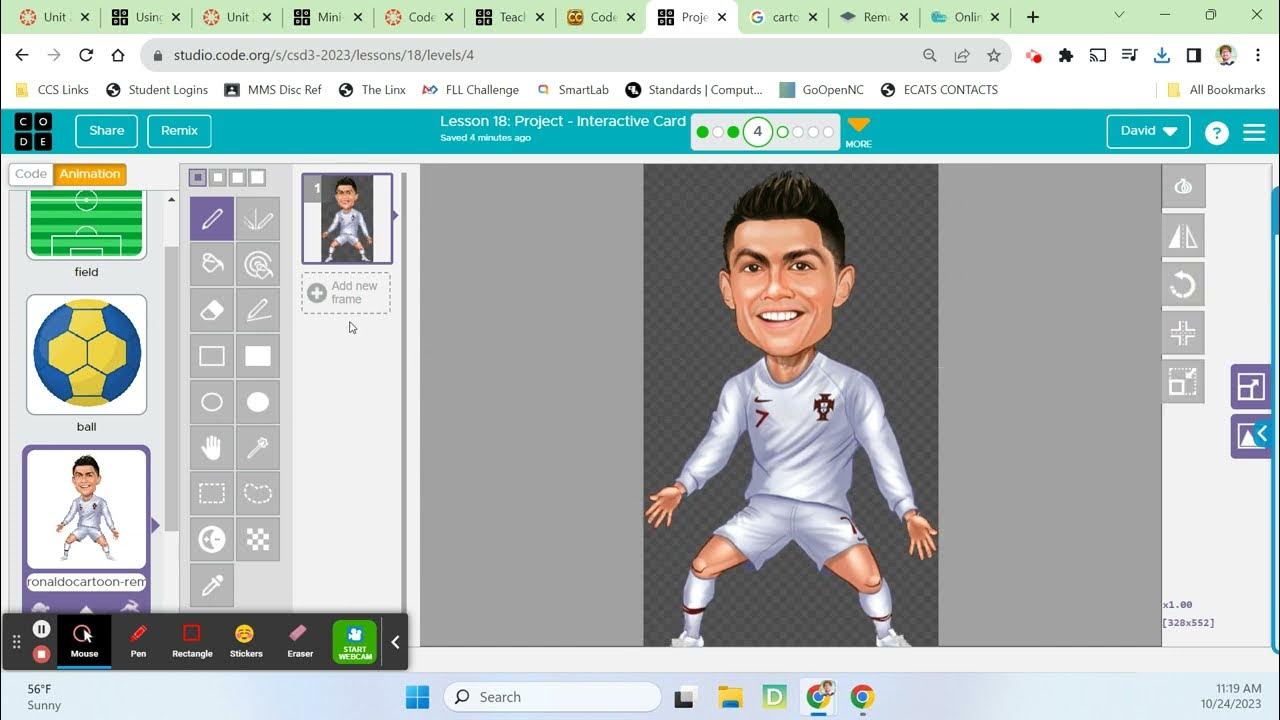Open the David account dropdown
The width and height of the screenshot is (1280, 720).
(1148, 131)
